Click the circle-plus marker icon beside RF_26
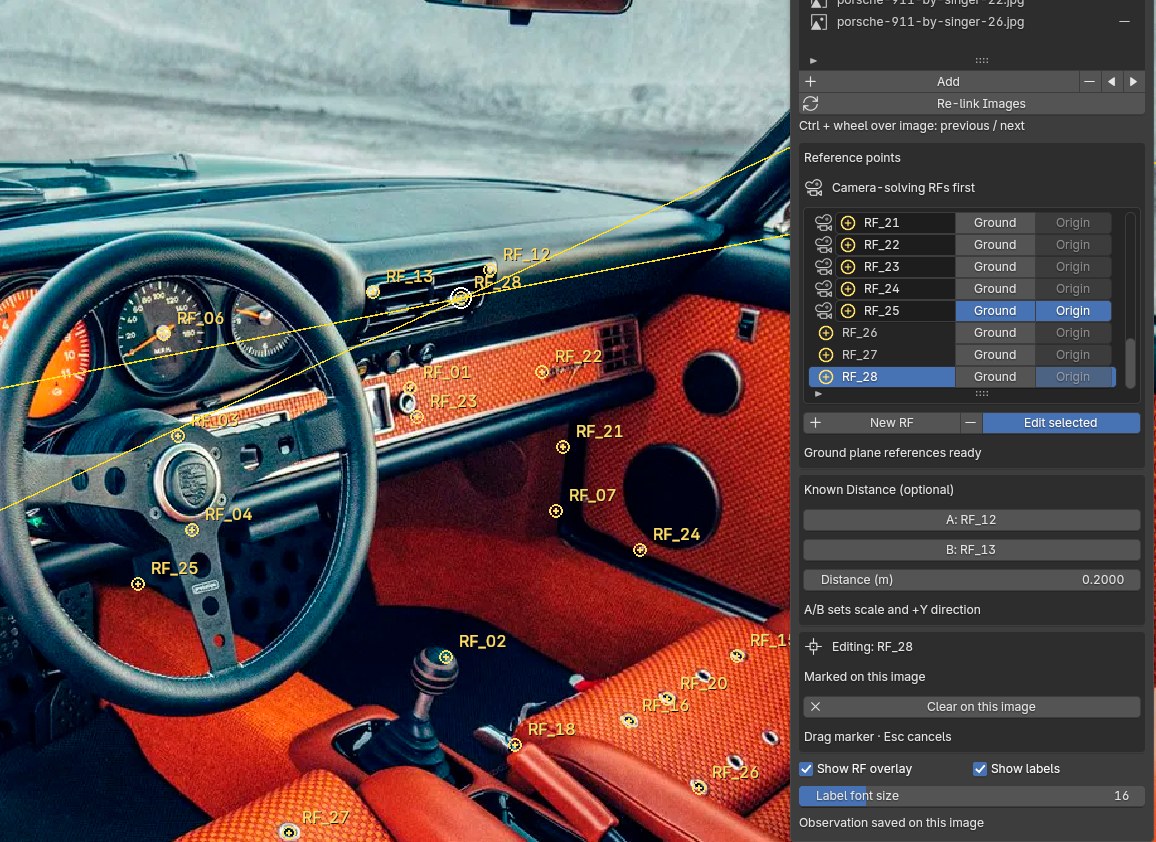Viewport: 1156px width, 842px height. point(826,333)
